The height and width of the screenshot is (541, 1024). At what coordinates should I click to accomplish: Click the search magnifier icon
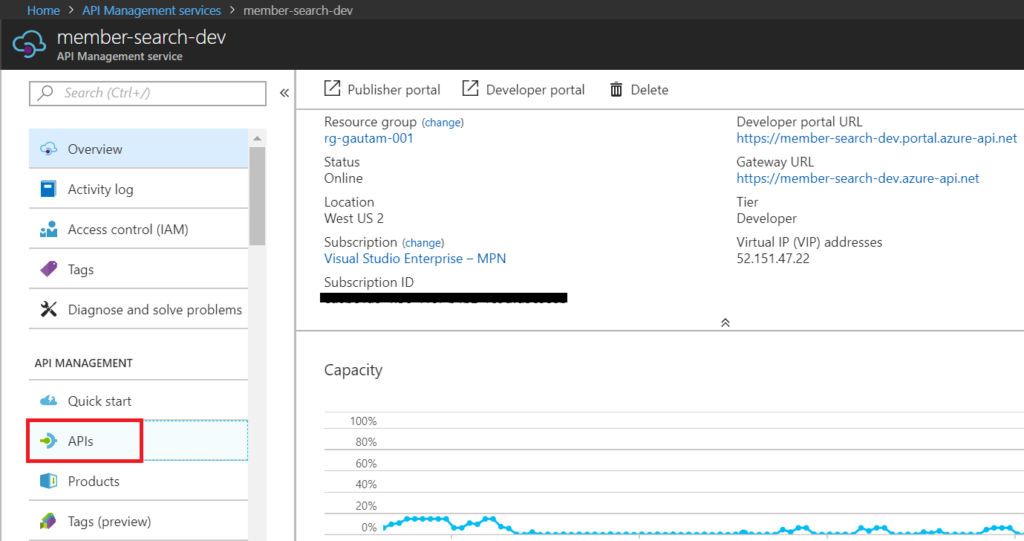click(x=45, y=93)
